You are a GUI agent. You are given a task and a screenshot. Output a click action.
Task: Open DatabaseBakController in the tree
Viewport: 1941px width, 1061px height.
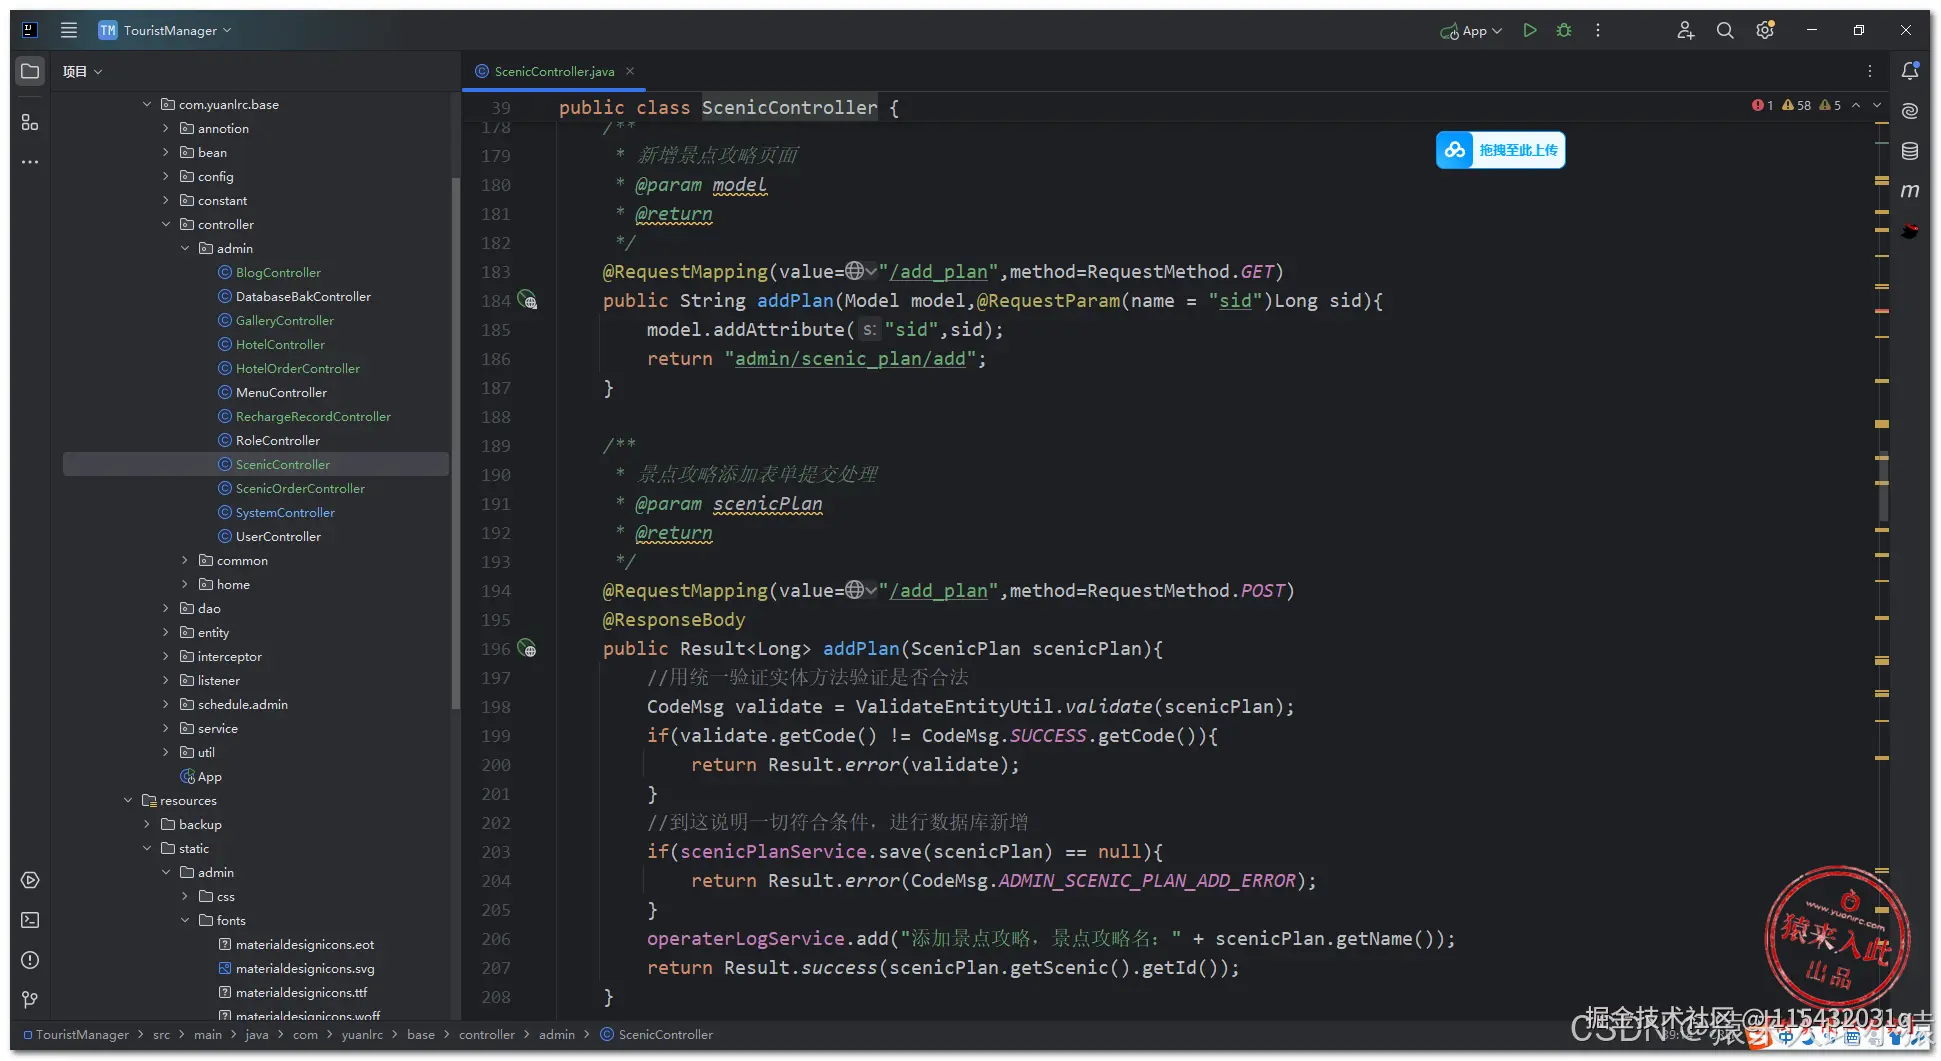(x=293, y=296)
